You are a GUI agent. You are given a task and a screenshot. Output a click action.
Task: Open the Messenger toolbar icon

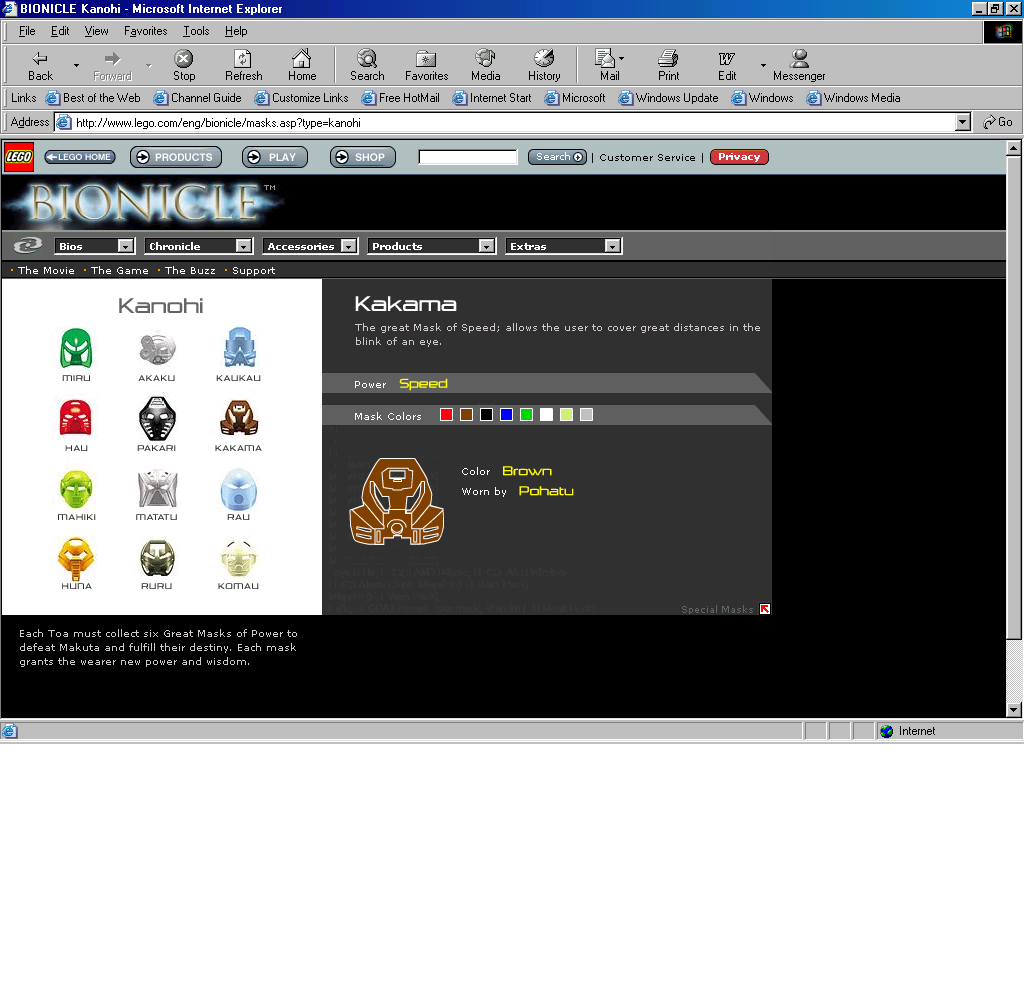(x=799, y=65)
